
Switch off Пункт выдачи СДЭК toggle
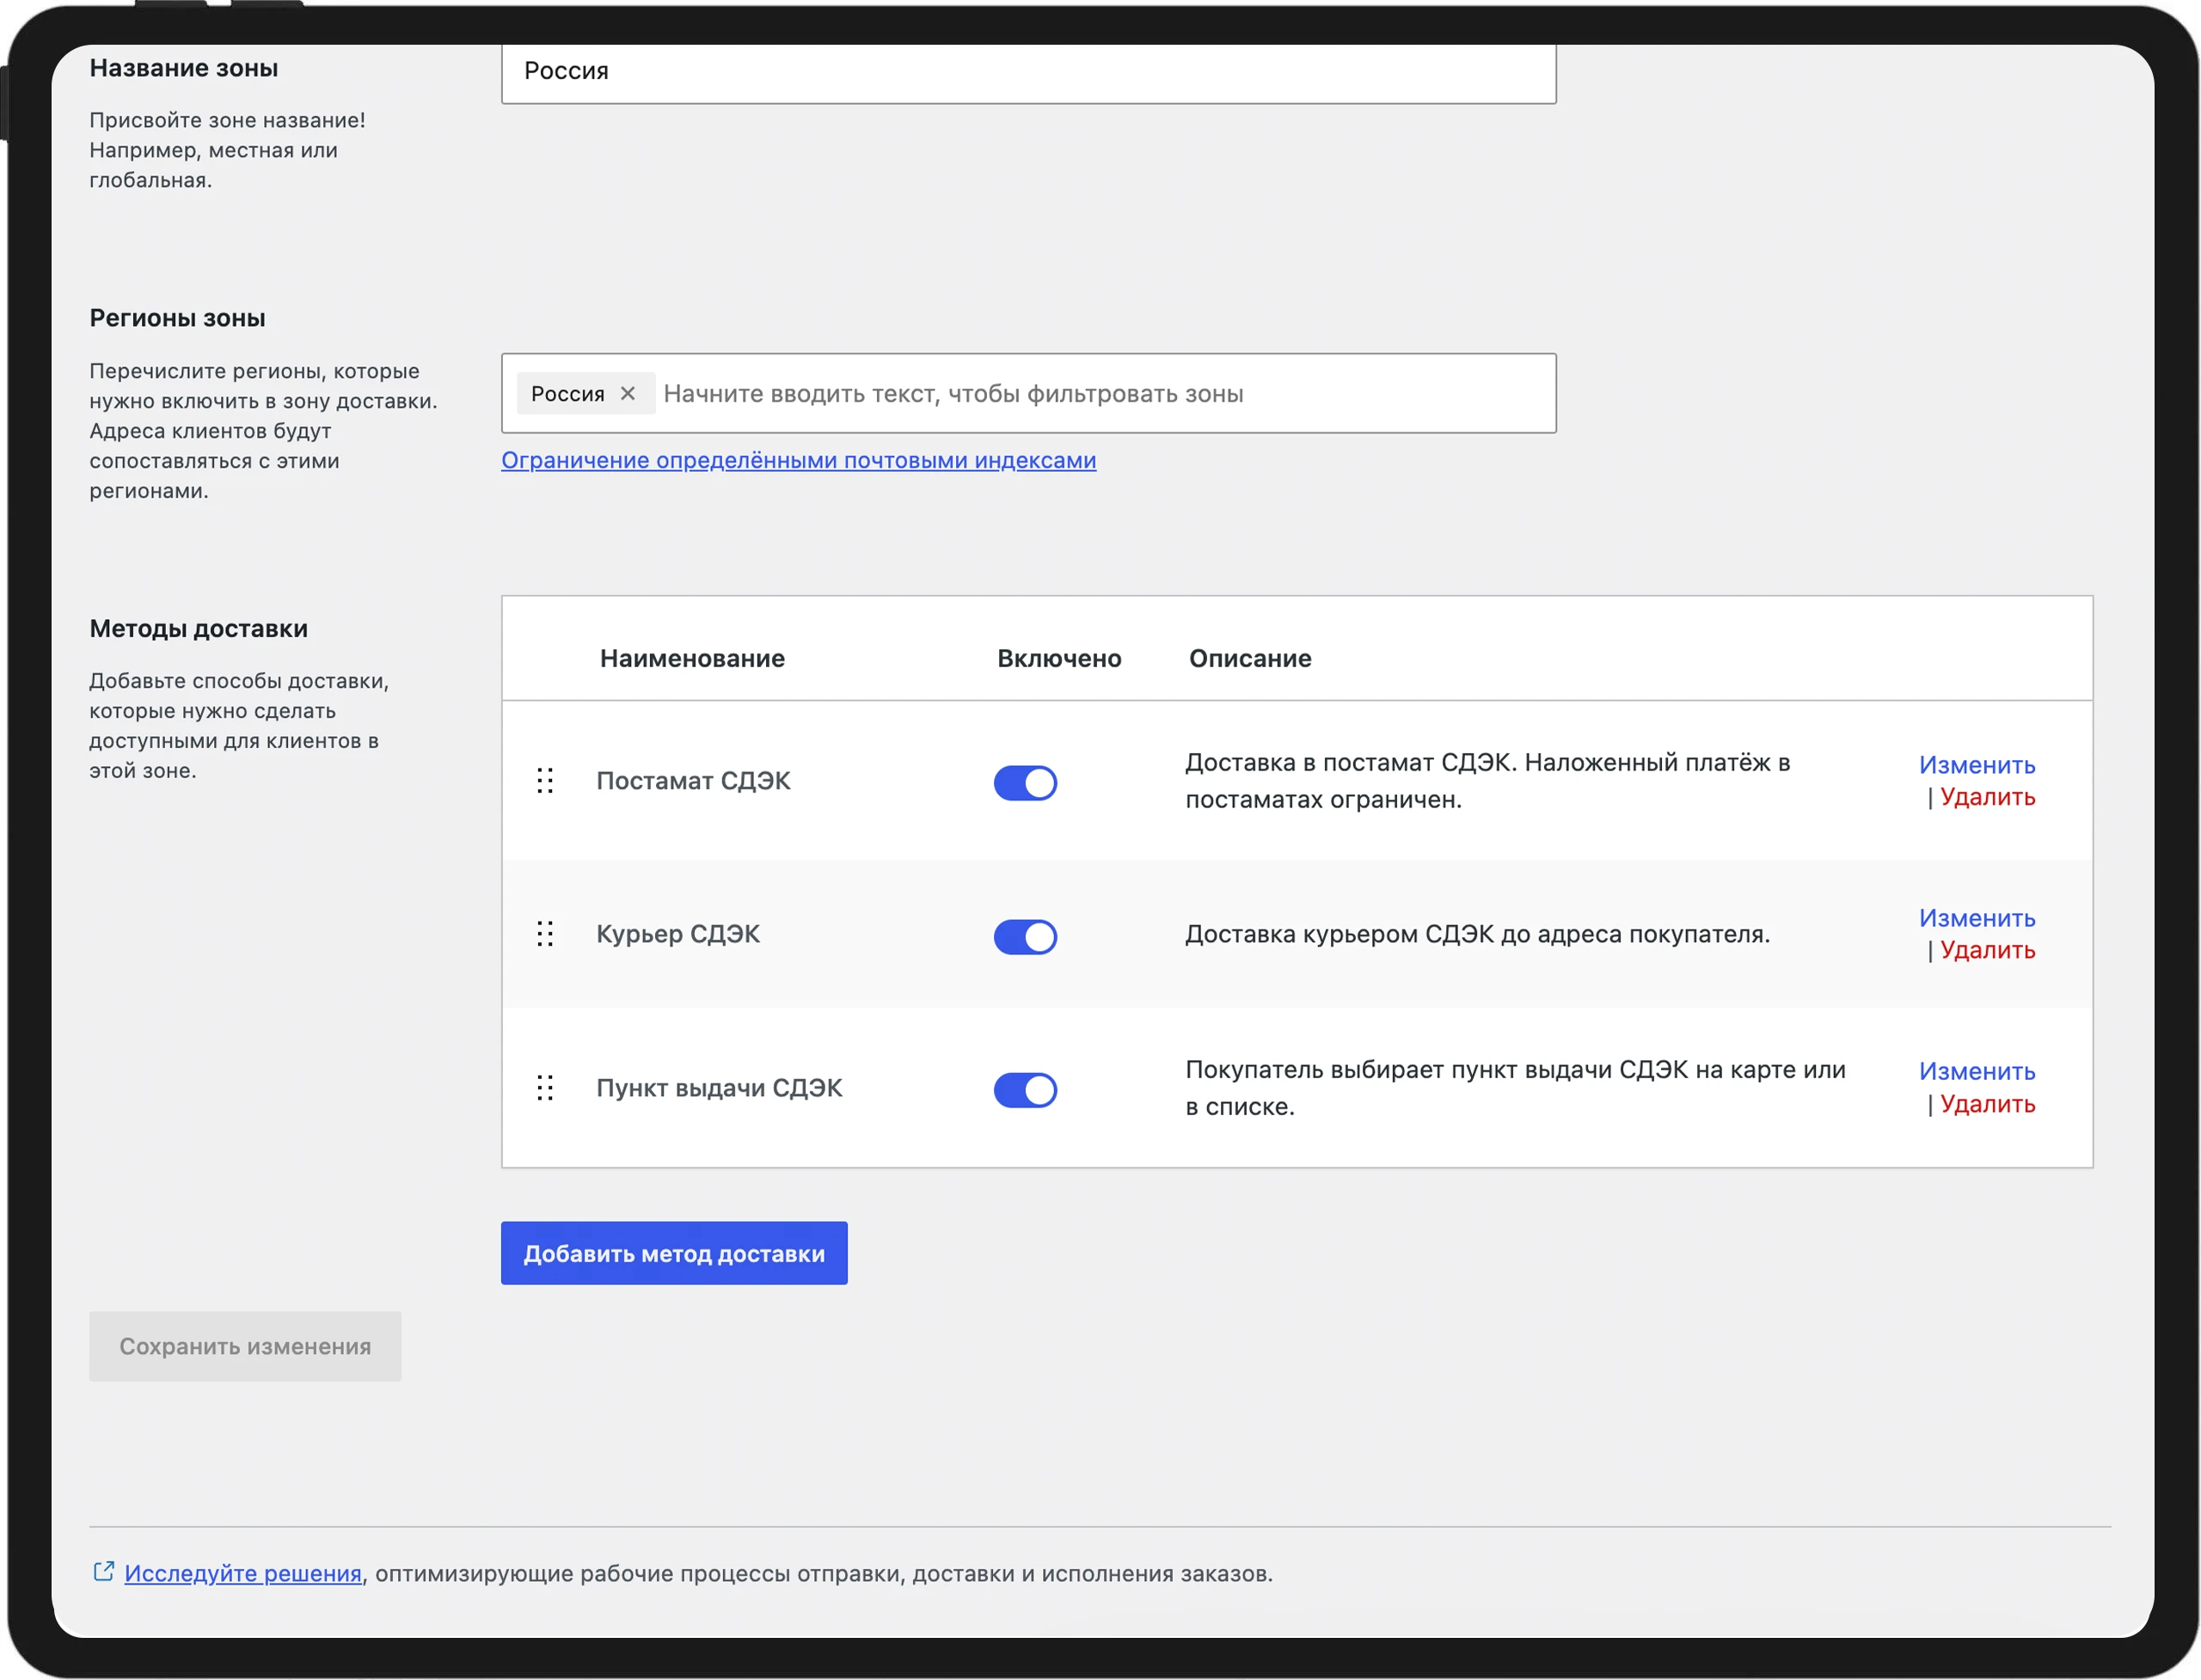[1025, 1090]
